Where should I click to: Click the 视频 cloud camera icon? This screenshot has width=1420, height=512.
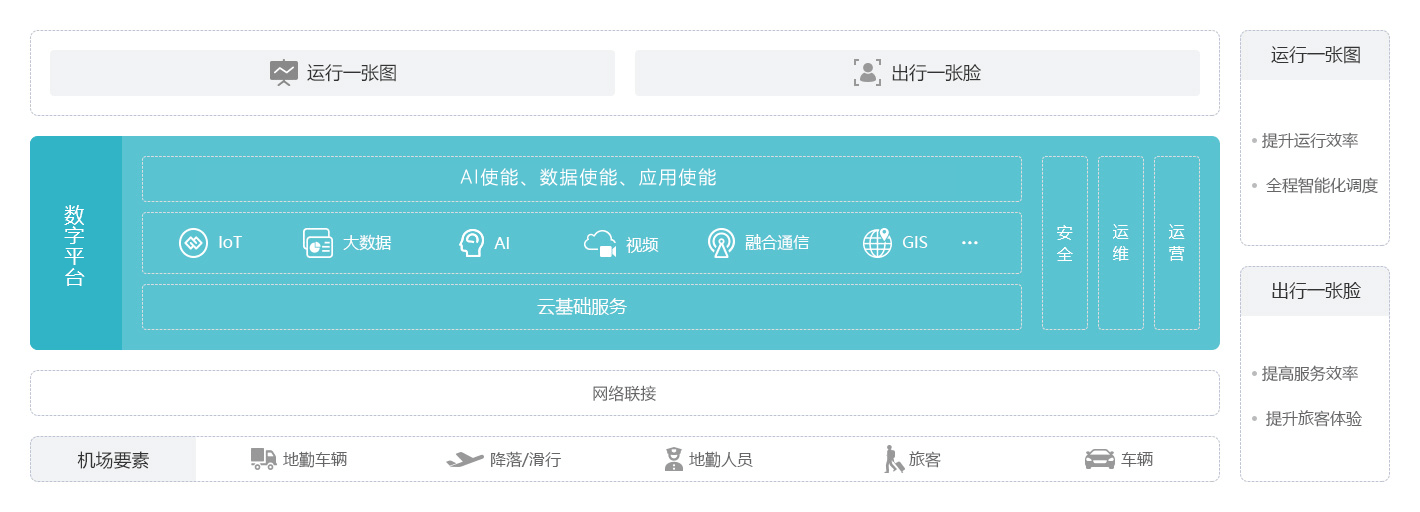pos(600,243)
